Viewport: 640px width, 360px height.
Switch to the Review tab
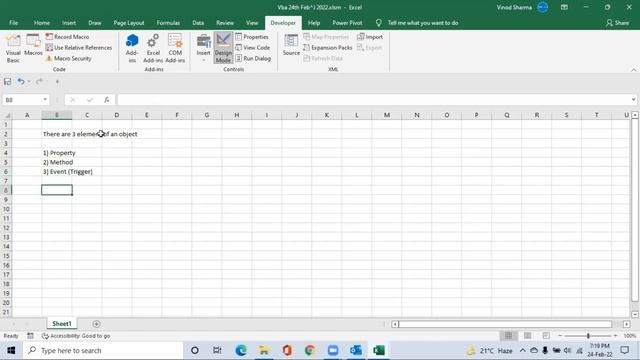(225, 23)
